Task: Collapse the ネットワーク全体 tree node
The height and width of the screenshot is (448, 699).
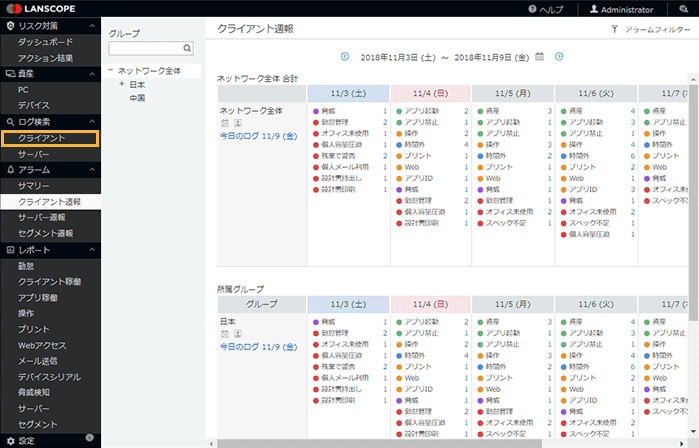Action: tap(111, 71)
